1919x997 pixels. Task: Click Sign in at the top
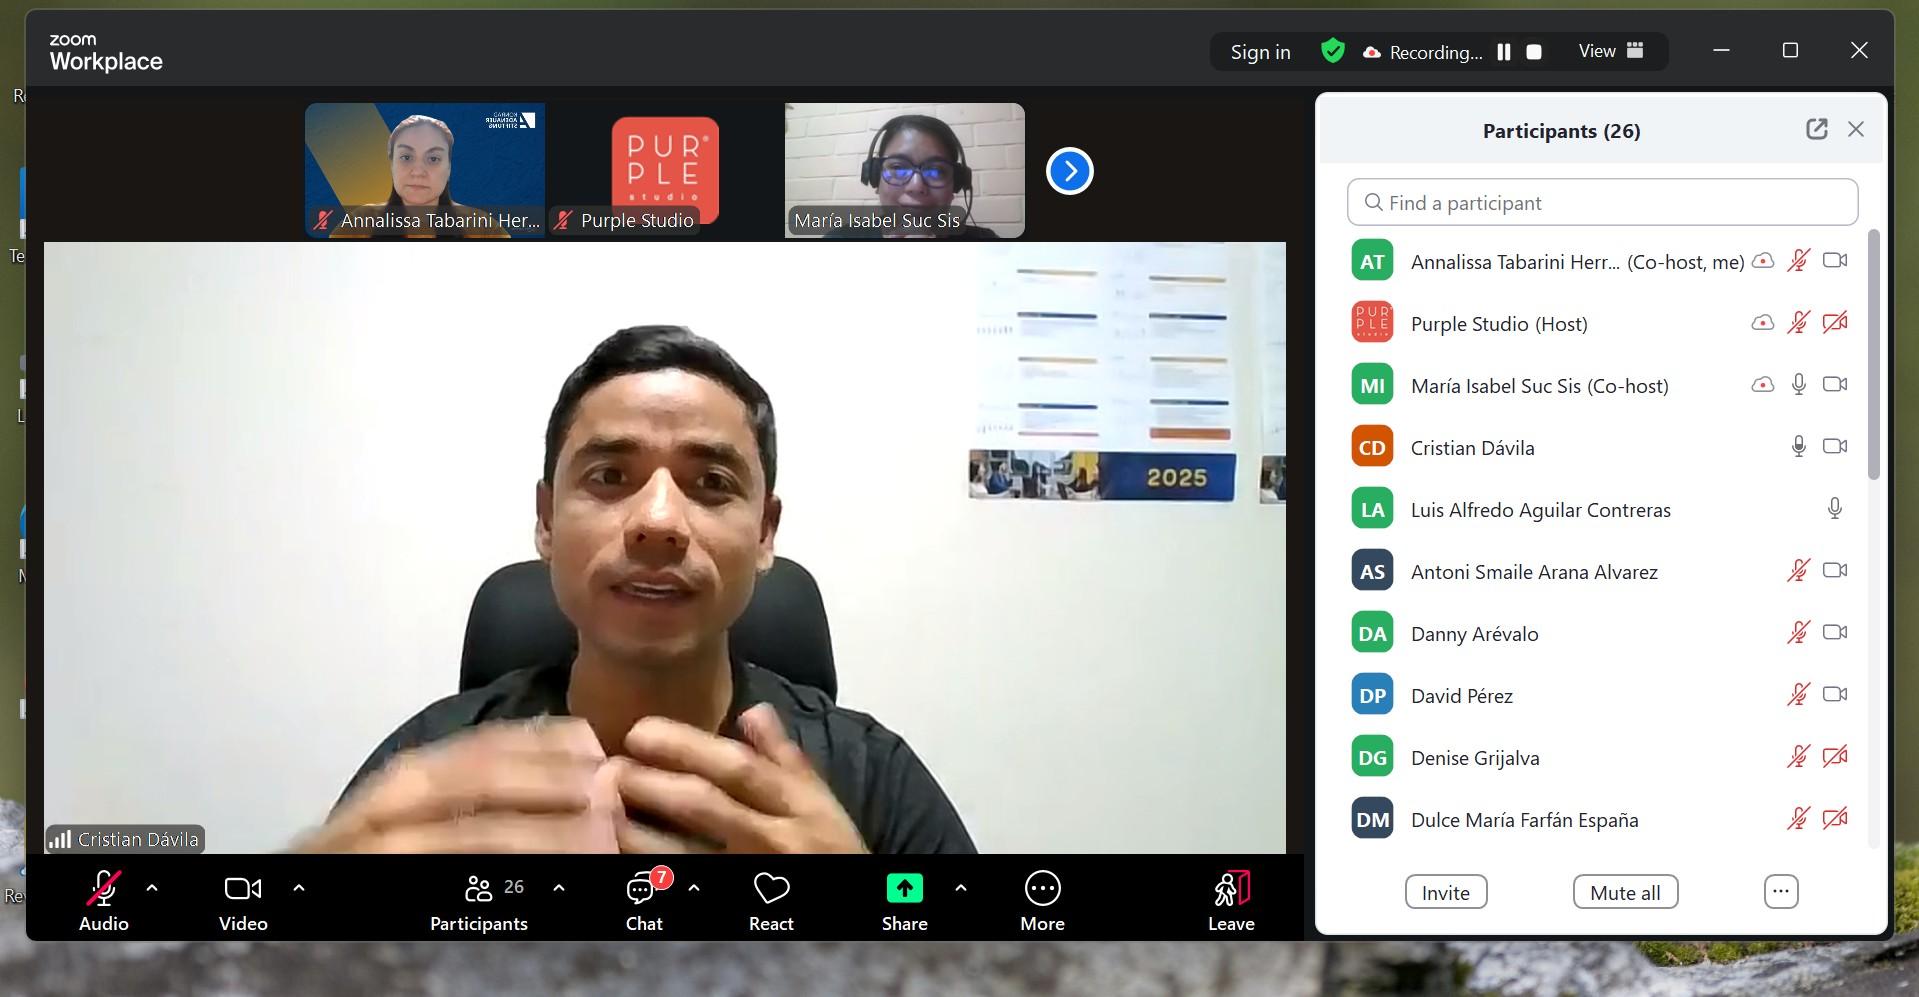(x=1260, y=52)
